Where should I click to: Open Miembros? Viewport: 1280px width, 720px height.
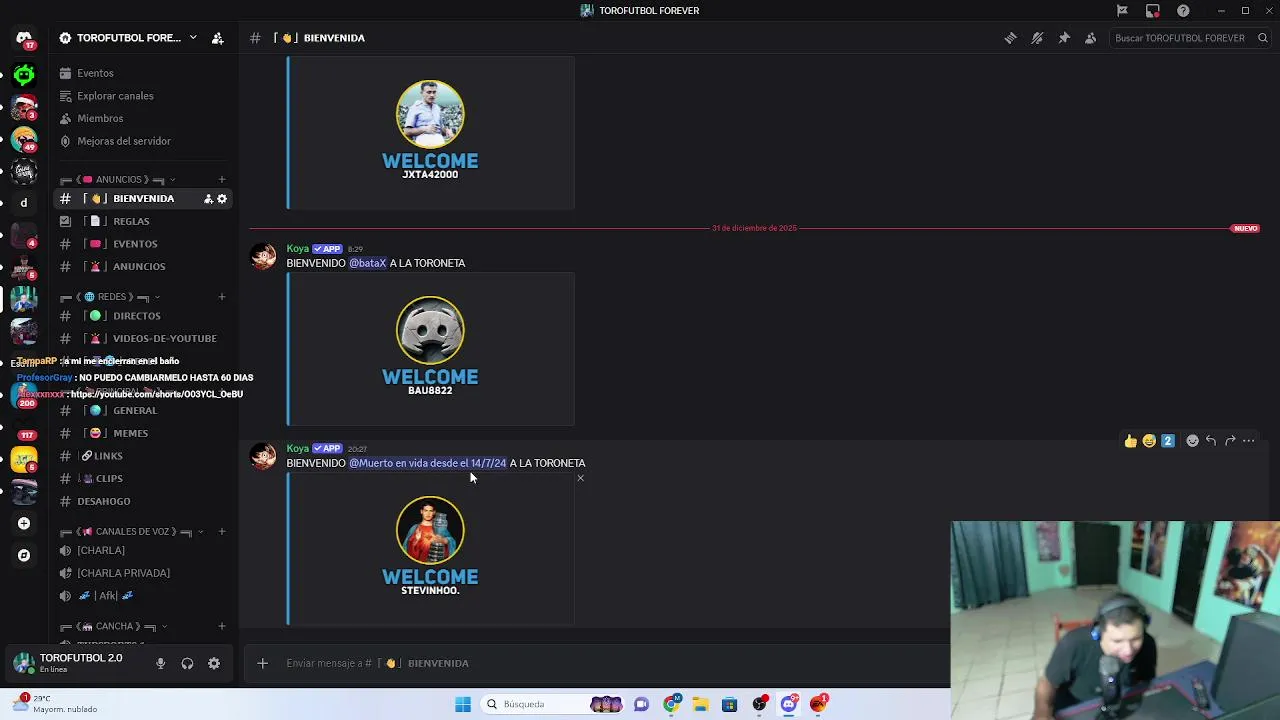tap(144, 119)
